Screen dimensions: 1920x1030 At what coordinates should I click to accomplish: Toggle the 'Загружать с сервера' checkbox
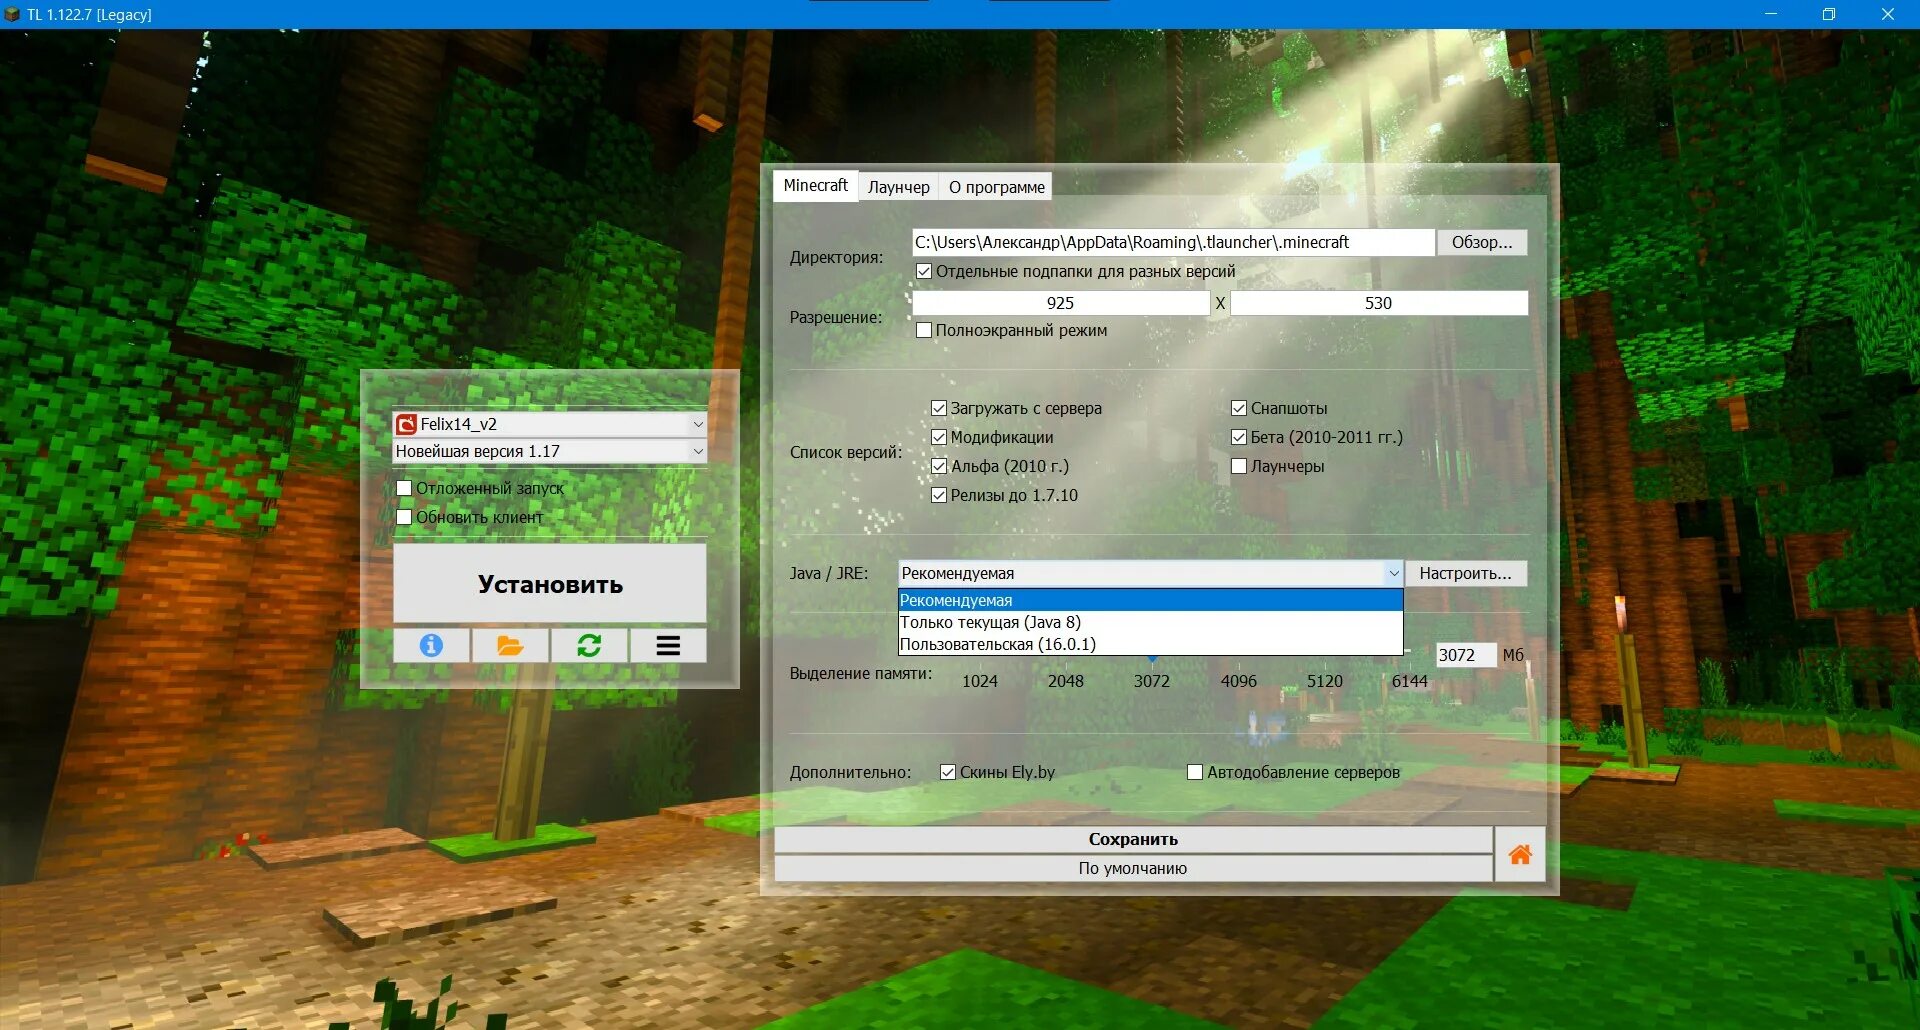tap(939, 408)
